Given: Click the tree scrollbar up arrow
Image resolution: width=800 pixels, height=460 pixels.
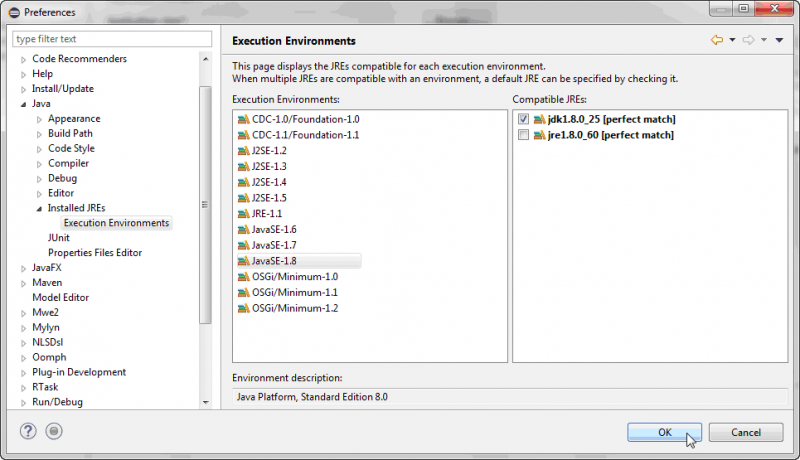Looking at the screenshot, I should [x=206, y=59].
